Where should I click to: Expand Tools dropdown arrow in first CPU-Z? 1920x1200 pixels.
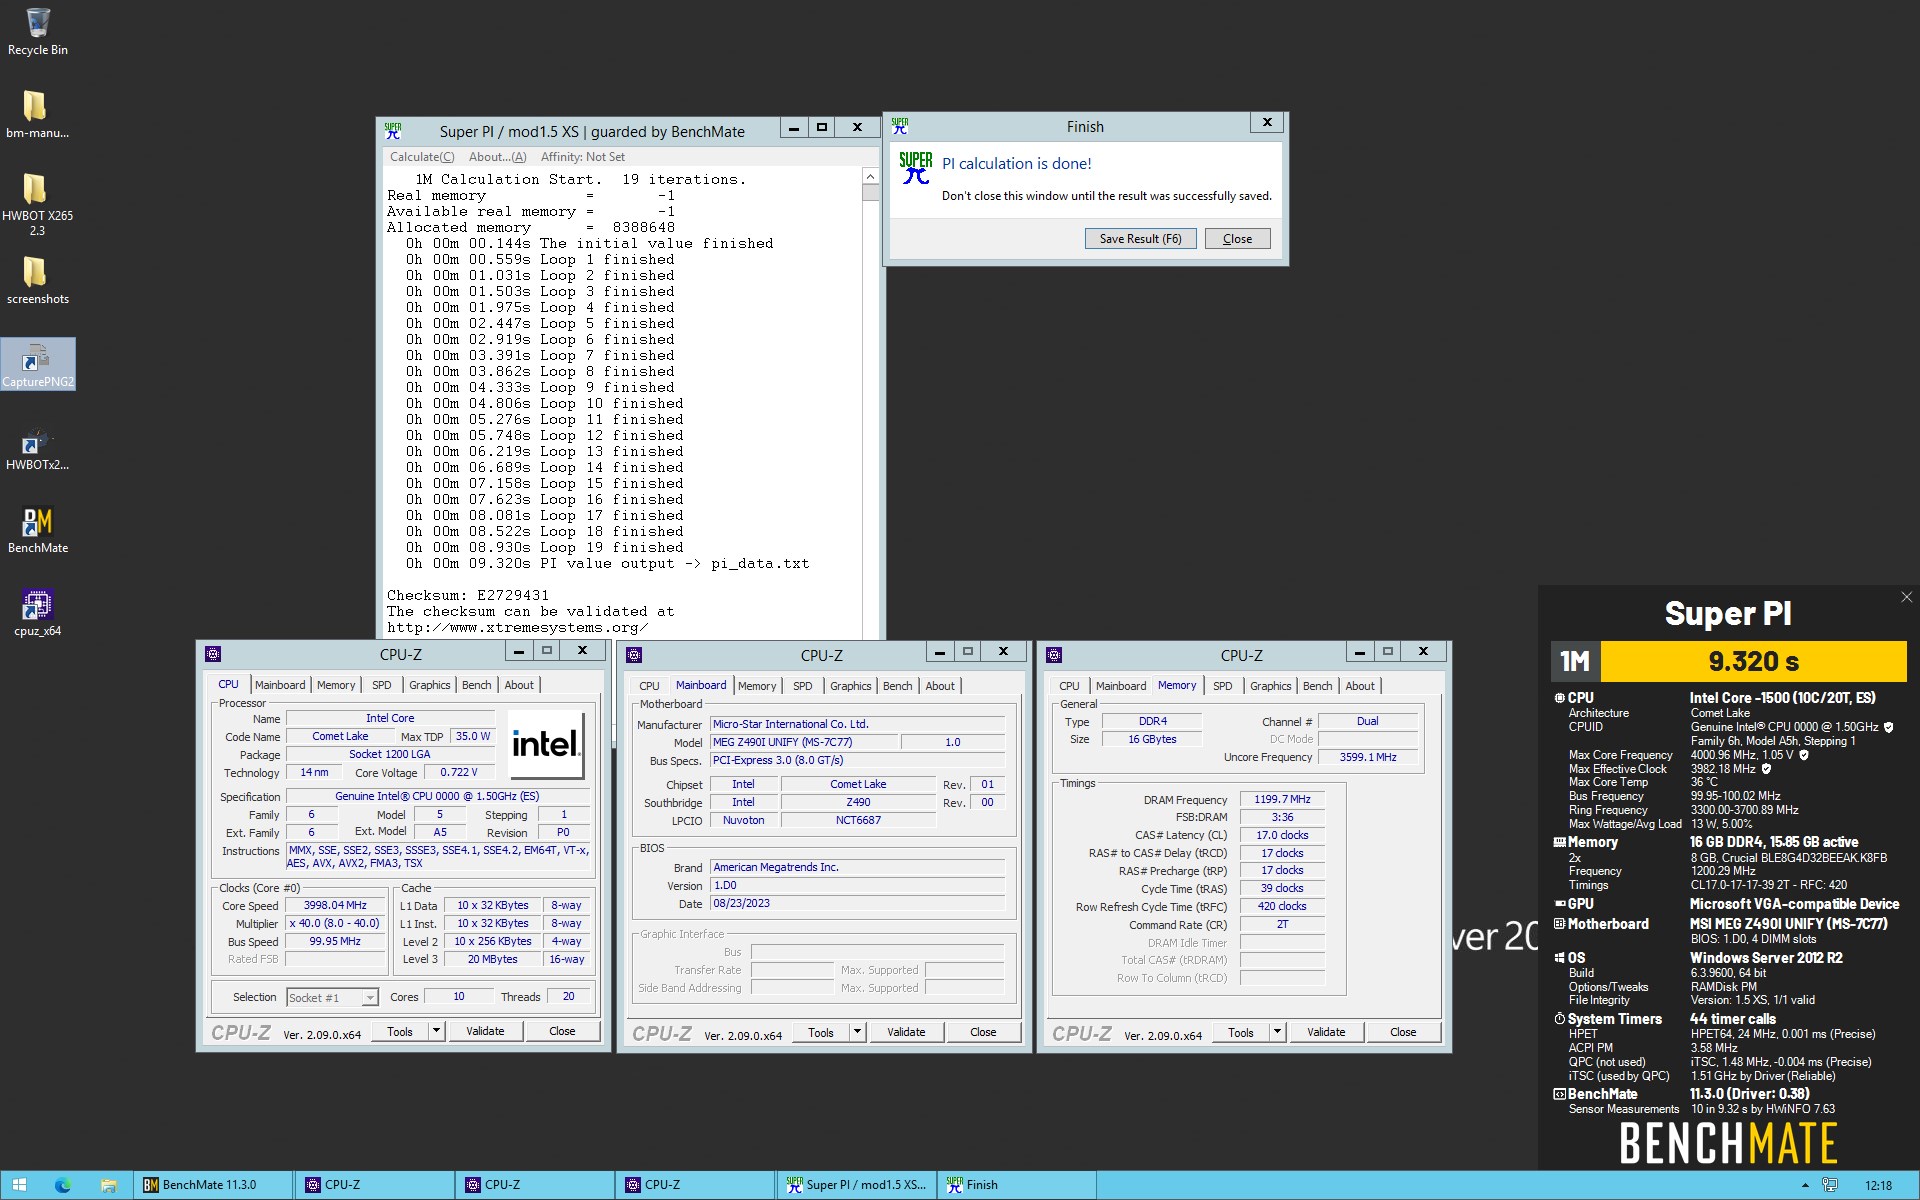[436, 1031]
